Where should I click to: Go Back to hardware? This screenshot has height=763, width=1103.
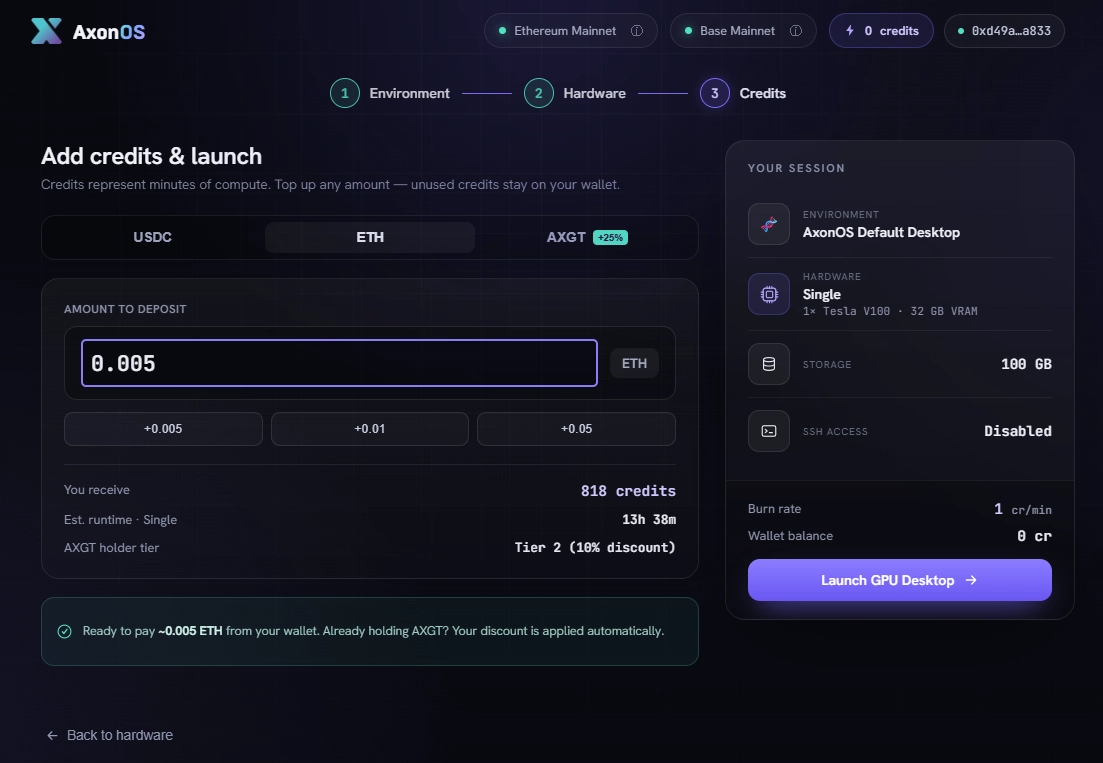110,736
